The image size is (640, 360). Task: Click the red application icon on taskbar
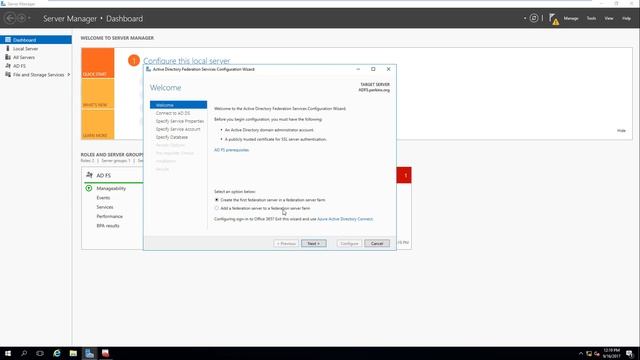tap(105, 353)
